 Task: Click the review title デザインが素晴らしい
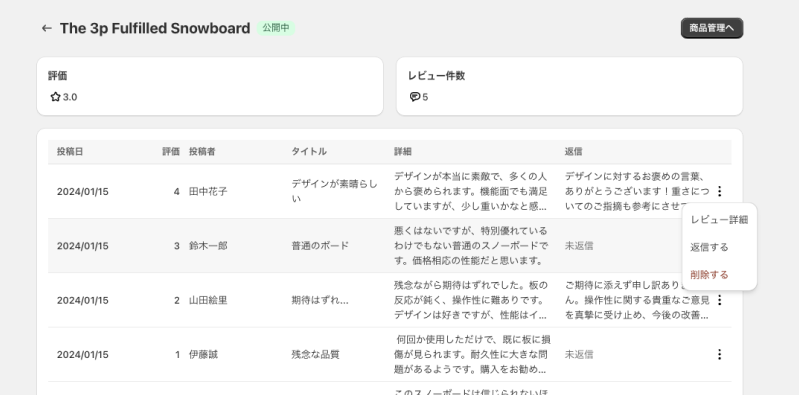coord(334,191)
